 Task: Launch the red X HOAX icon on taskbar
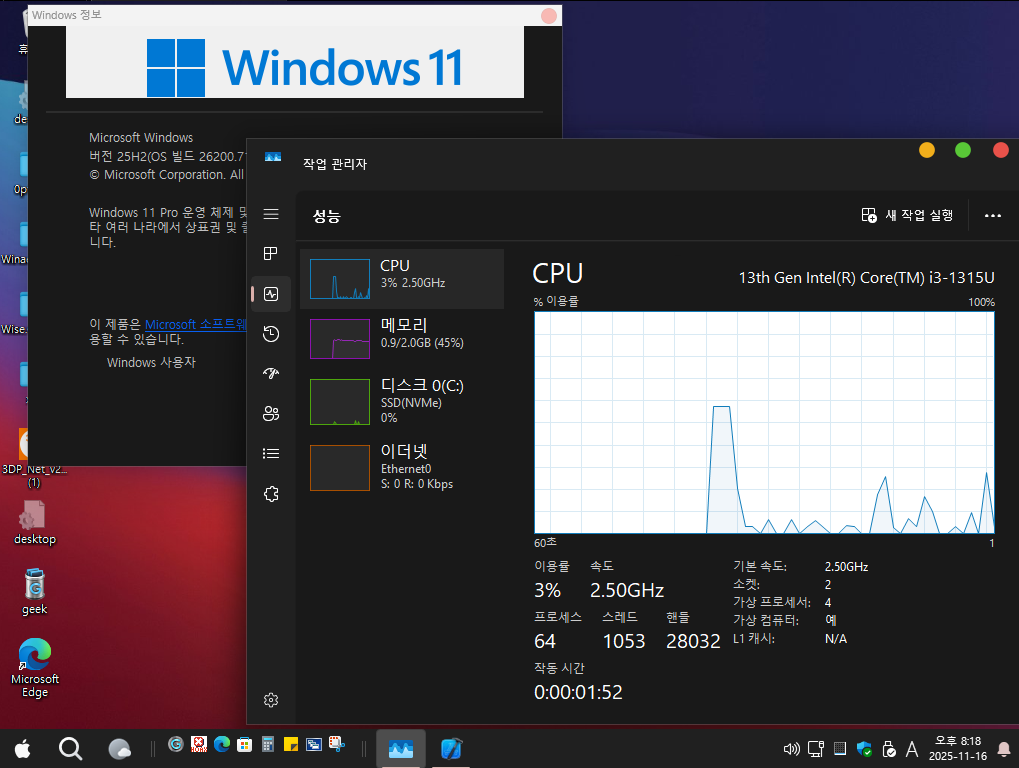[x=199, y=744]
